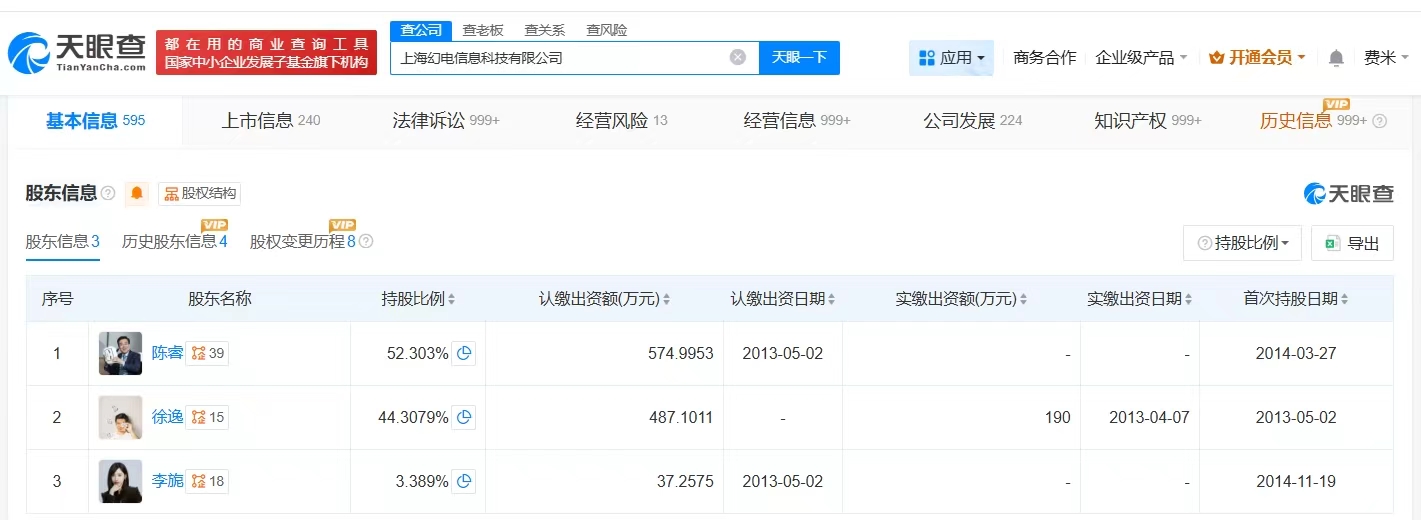Open 商务合作 link
Viewport: 1421px width, 520px height.
coord(1045,58)
